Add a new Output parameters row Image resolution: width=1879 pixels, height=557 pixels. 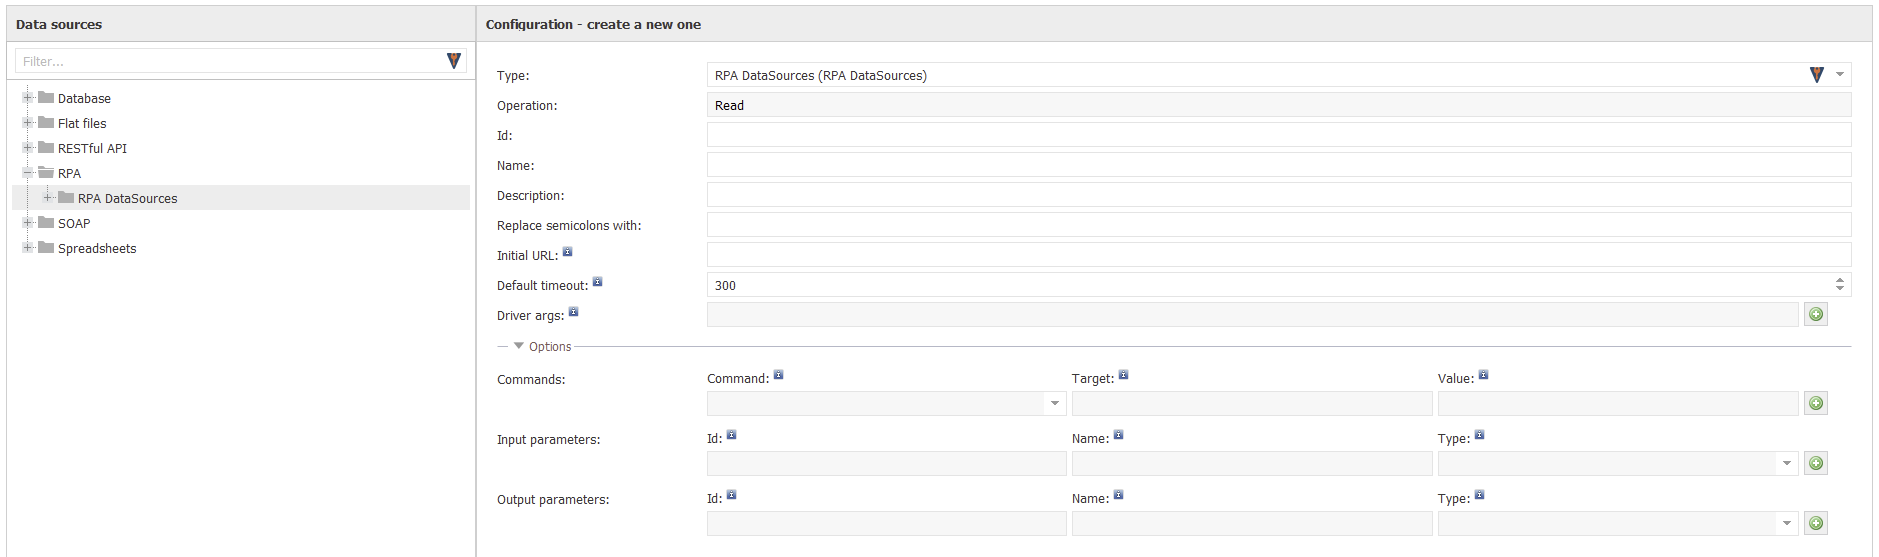pos(1816,523)
